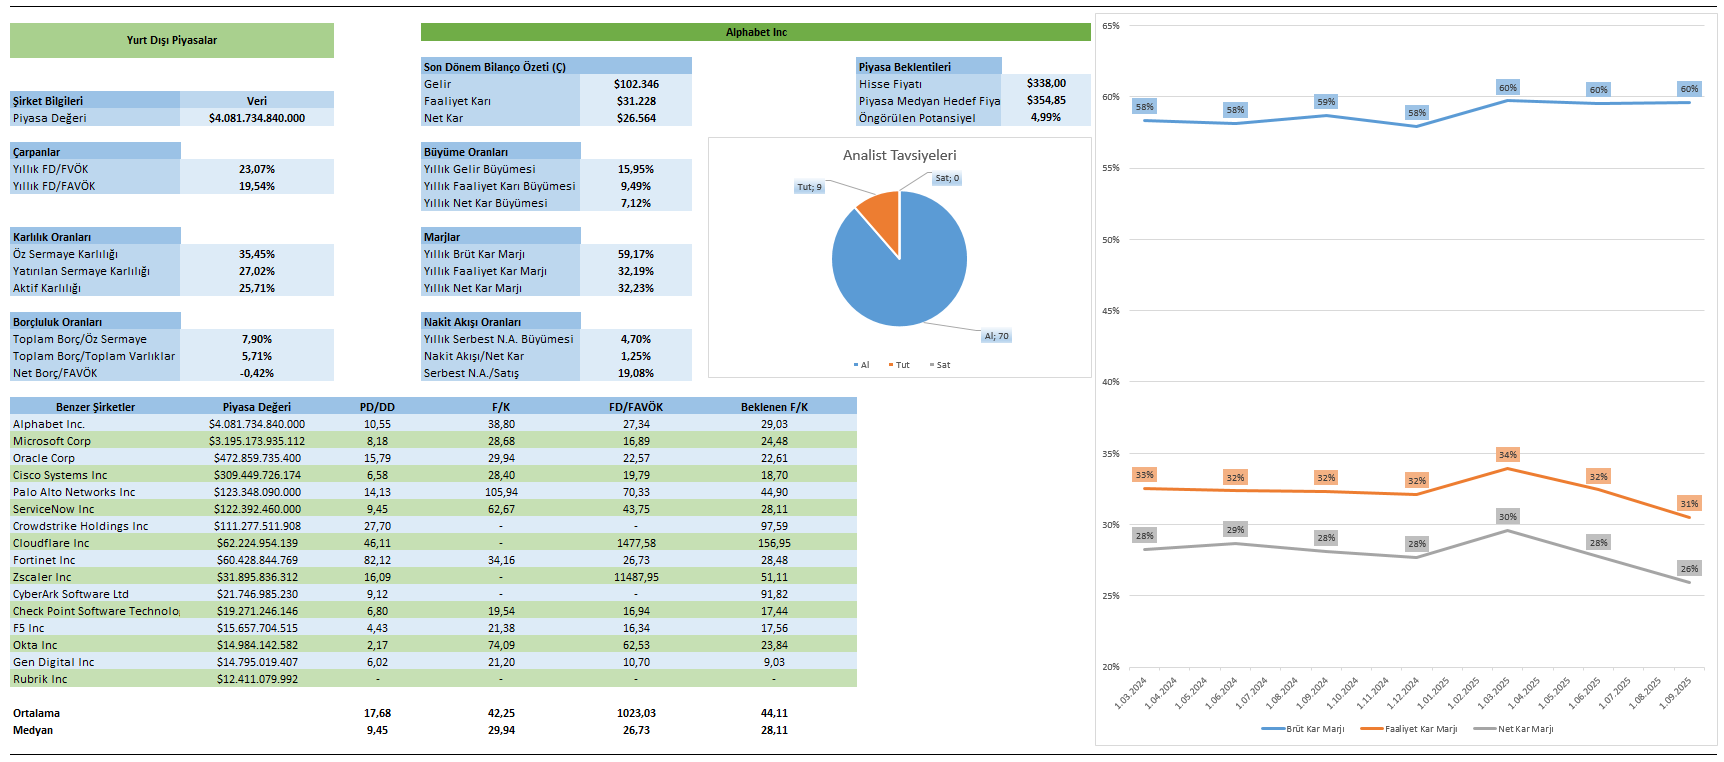Select the Crowdstrike Holdings Inc cell
Image resolution: width=1724 pixels, height=762 pixels.
click(x=80, y=526)
